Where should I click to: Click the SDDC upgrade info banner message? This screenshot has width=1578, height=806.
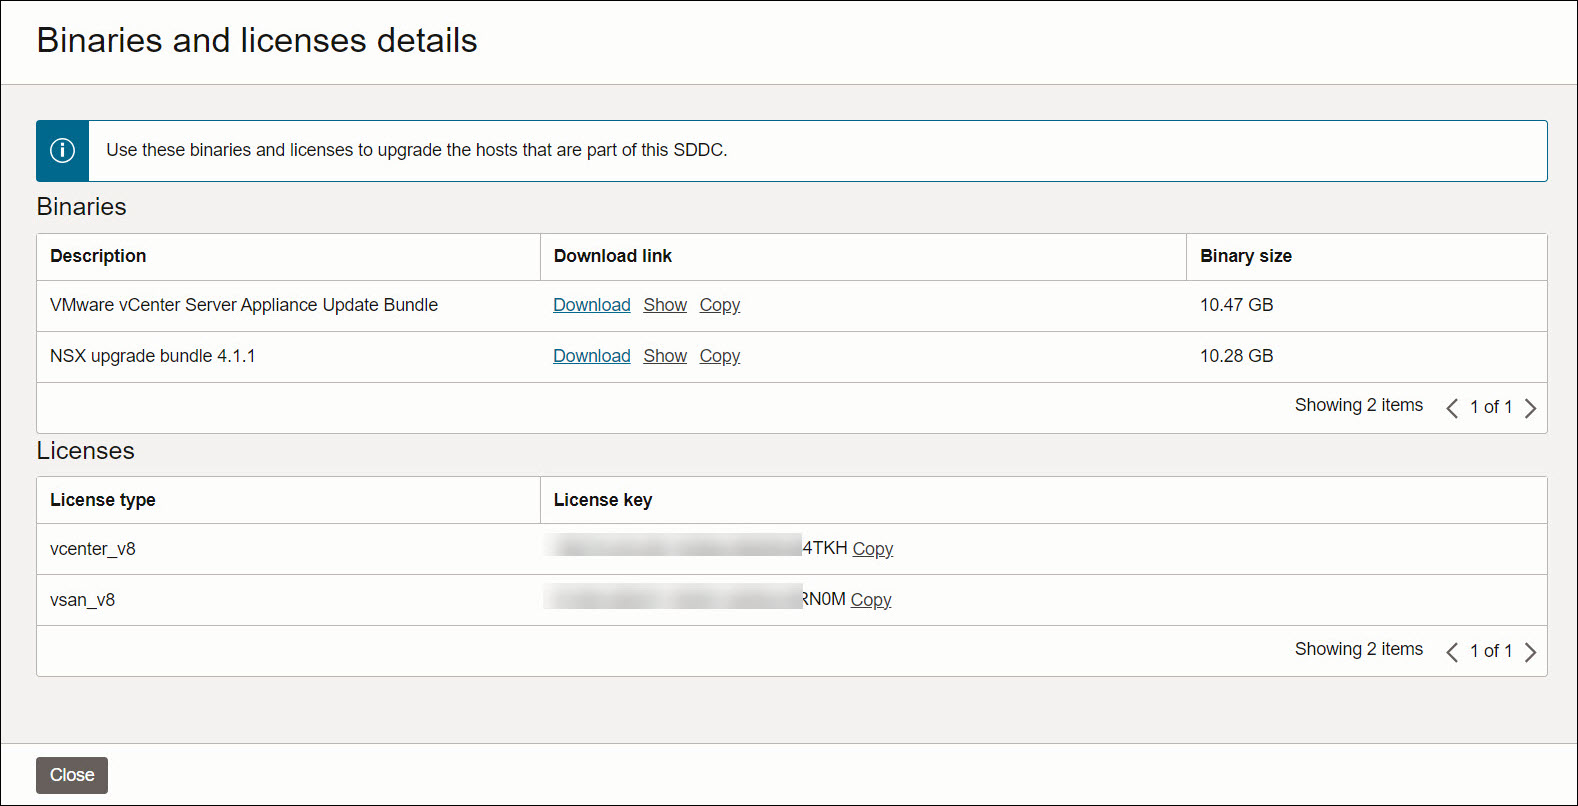pyautogui.click(x=417, y=150)
